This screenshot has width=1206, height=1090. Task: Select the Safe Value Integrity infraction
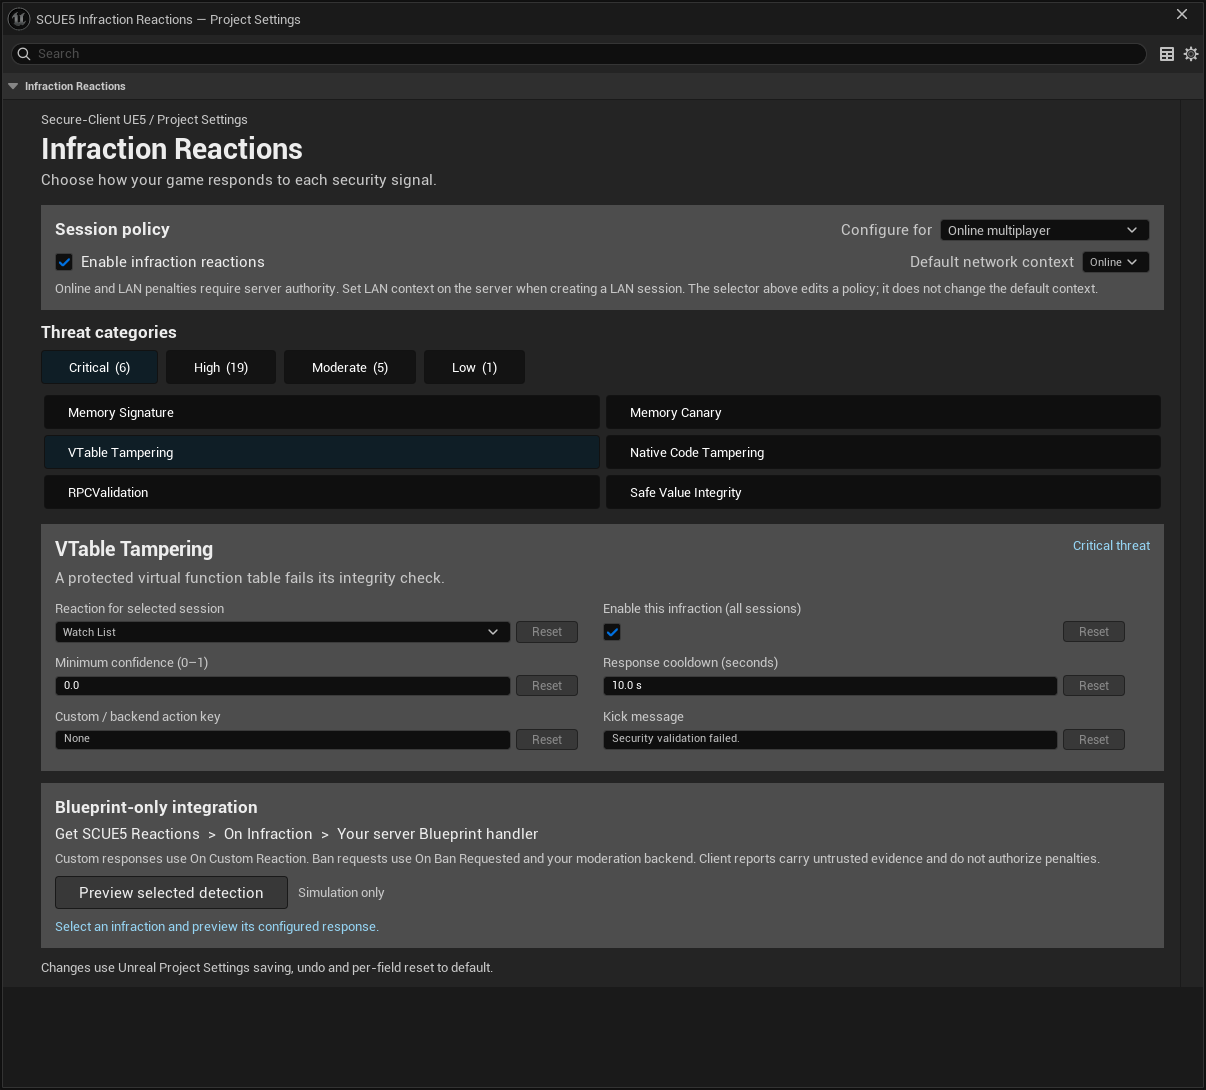point(883,492)
